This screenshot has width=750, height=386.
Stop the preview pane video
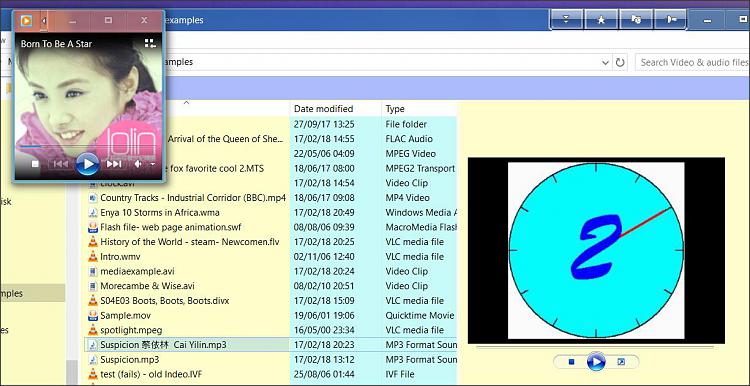[571, 362]
